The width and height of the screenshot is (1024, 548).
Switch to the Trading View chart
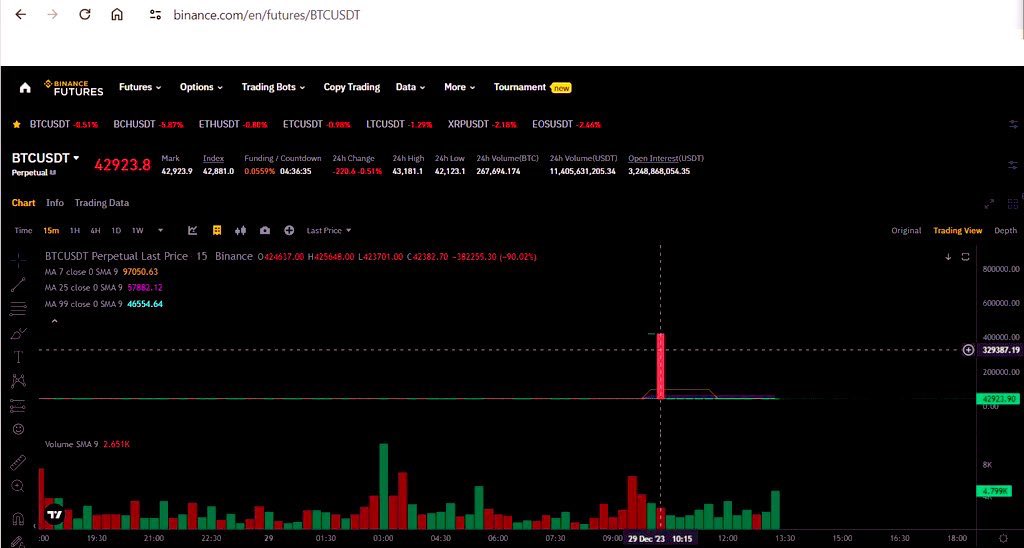click(957, 231)
